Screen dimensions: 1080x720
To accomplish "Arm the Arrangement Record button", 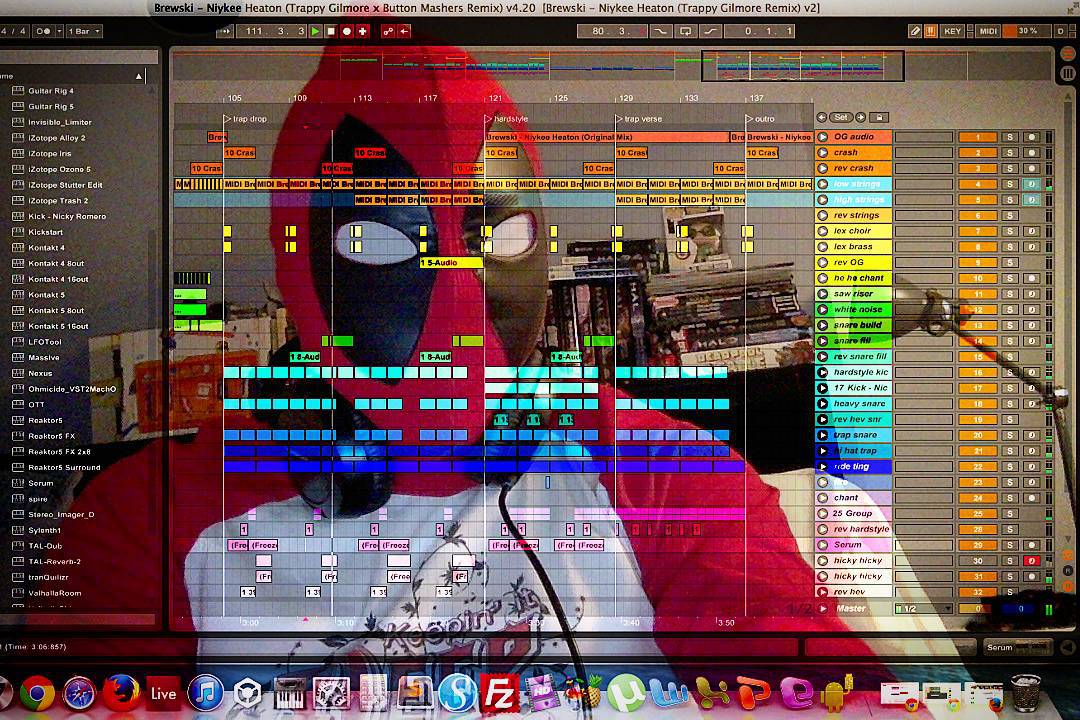I will point(347,31).
